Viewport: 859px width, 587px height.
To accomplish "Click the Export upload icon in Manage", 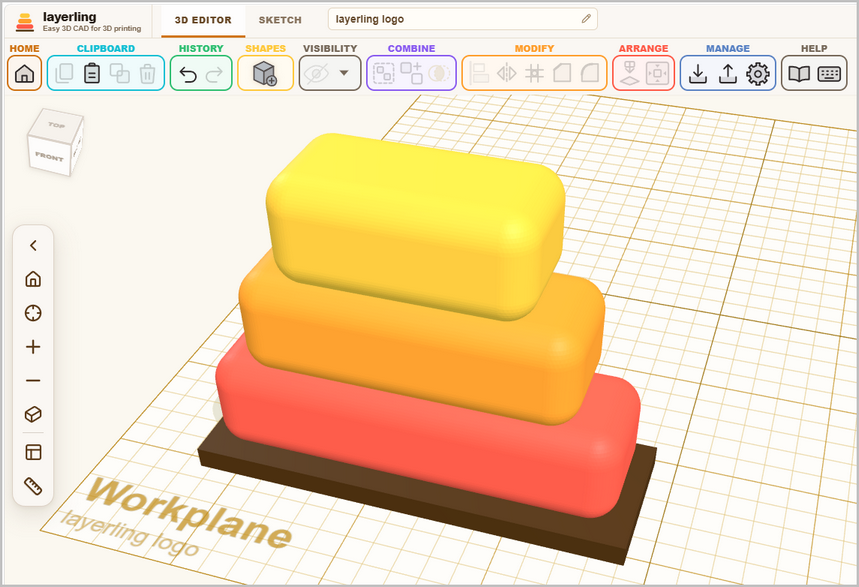I will pyautogui.click(x=728, y=73).
